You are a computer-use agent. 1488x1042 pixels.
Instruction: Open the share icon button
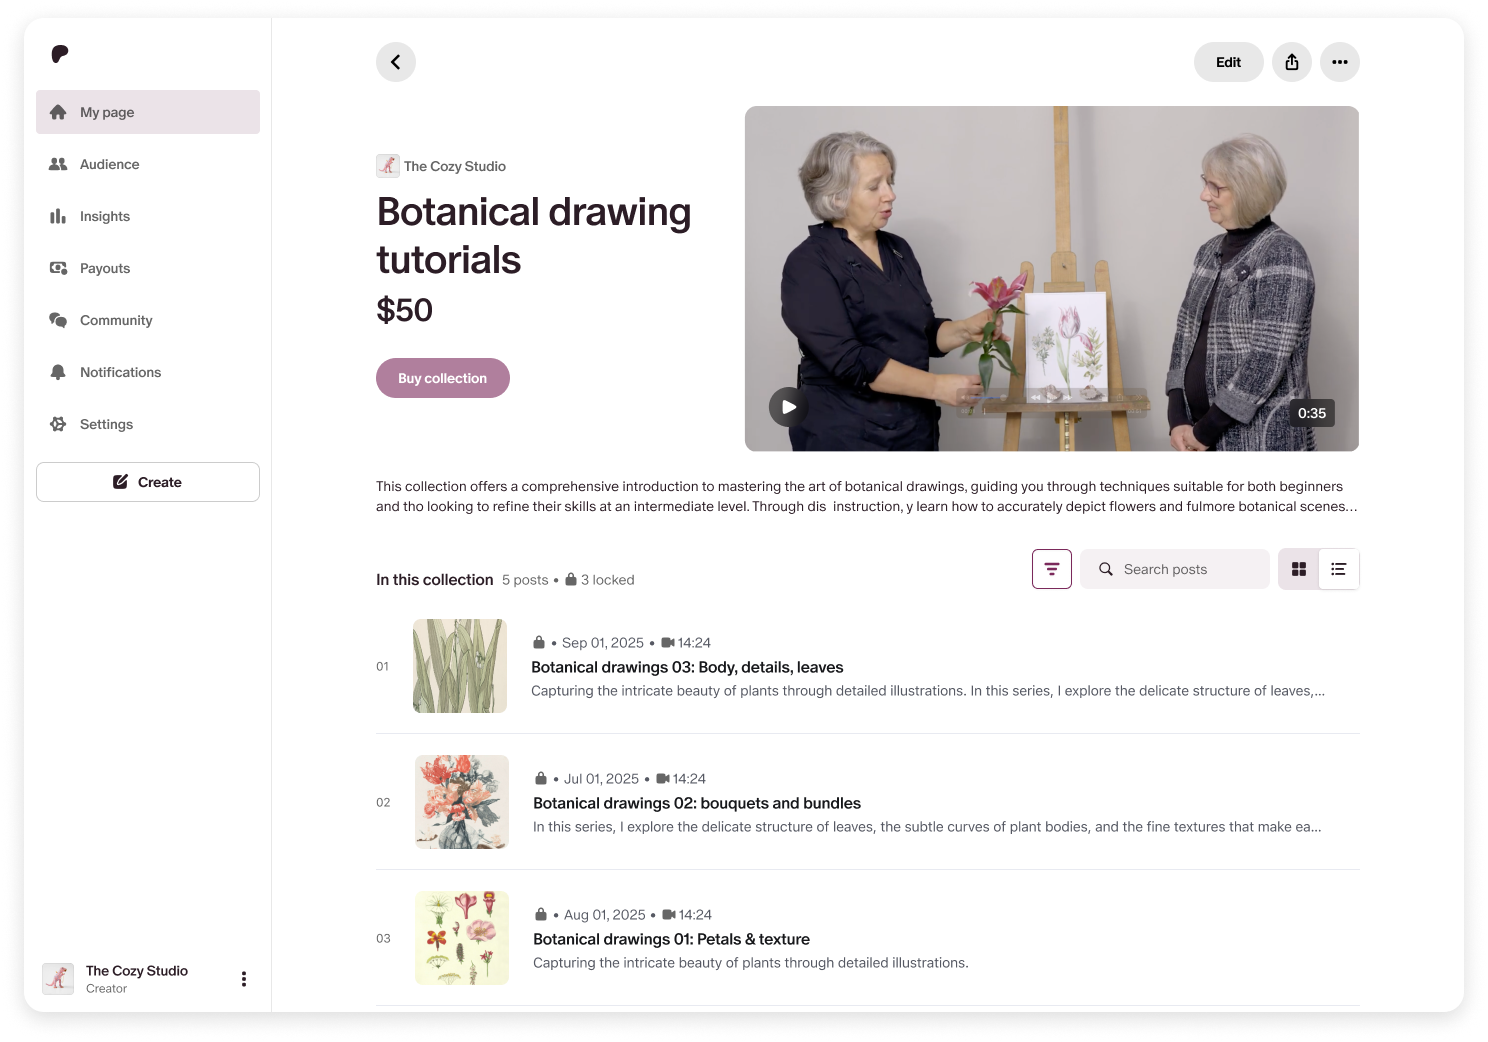[x=1292, y=62]
